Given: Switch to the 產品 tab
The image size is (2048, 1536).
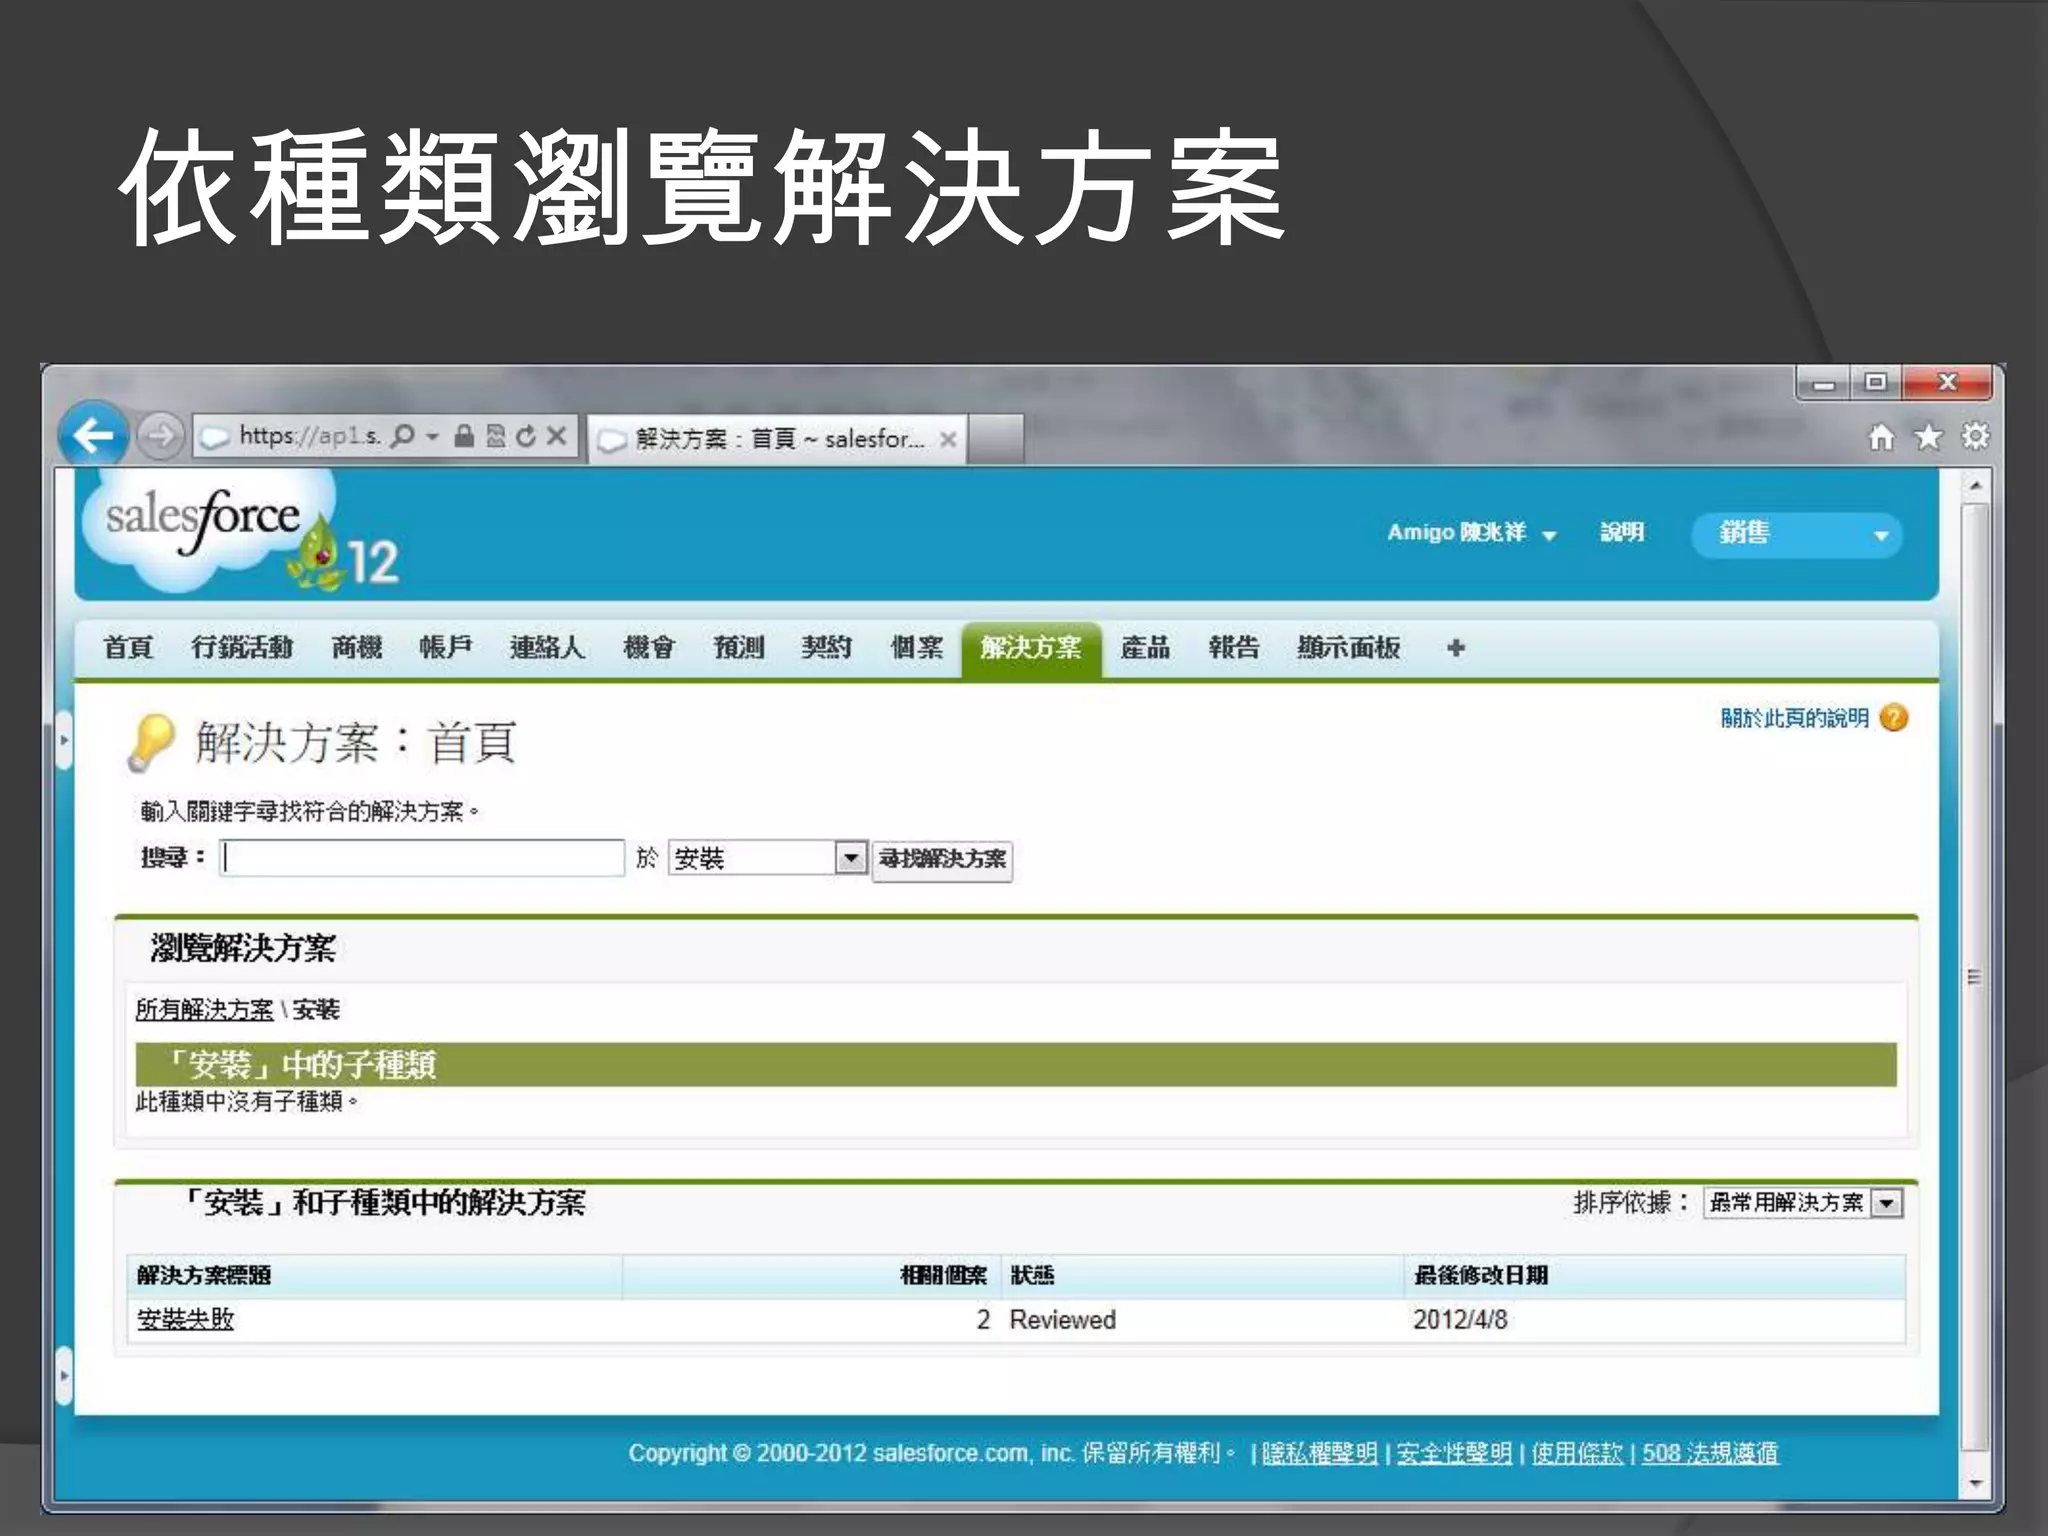Looking at the screenshot, I should pyautogui.click(x=1145, y=648).
